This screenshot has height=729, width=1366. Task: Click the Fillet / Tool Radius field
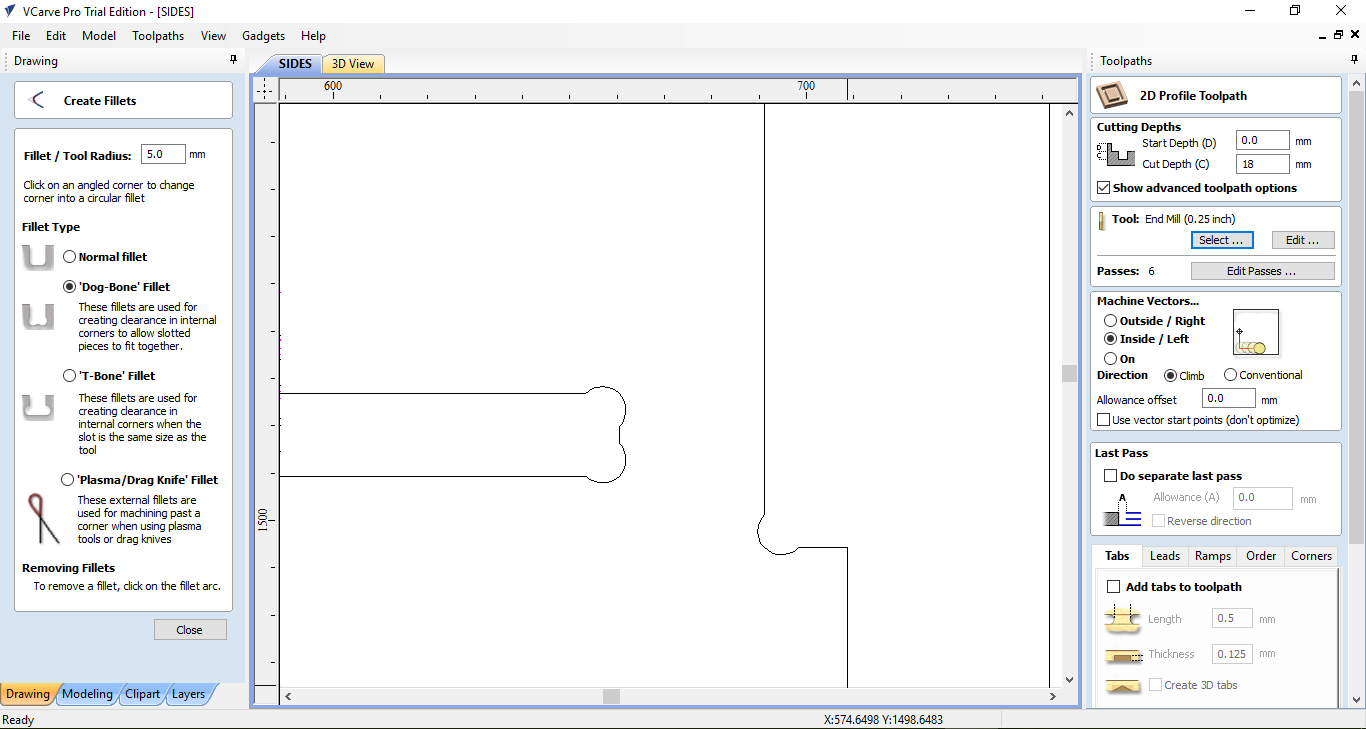pos(163,155)
